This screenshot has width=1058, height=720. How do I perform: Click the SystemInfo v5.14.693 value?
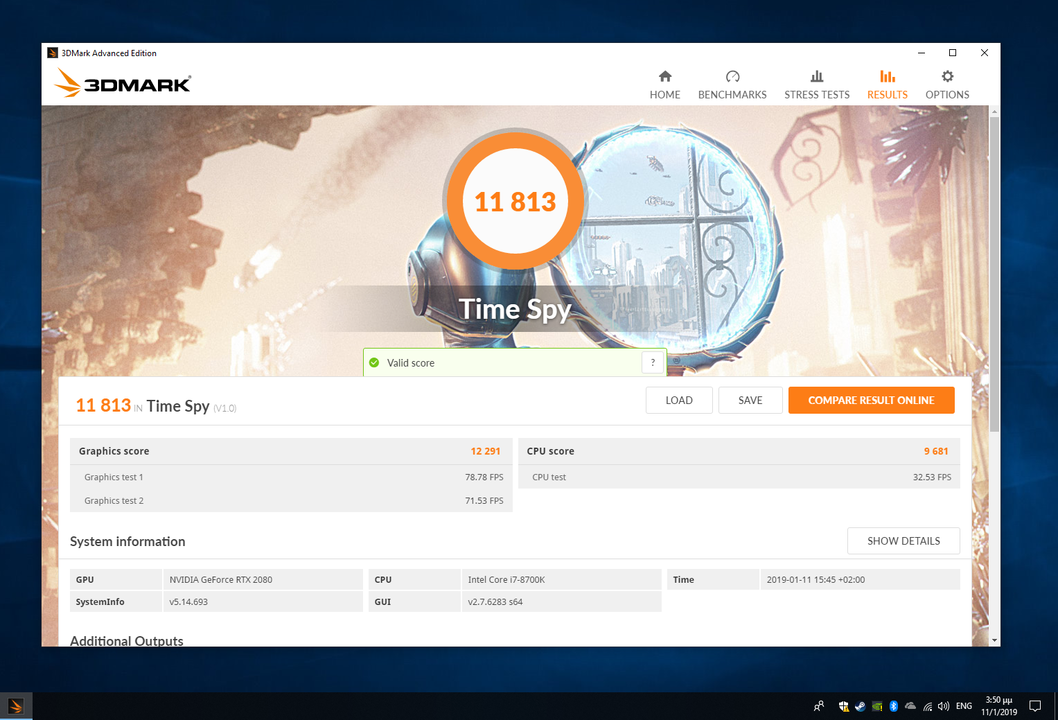[188, 602]
